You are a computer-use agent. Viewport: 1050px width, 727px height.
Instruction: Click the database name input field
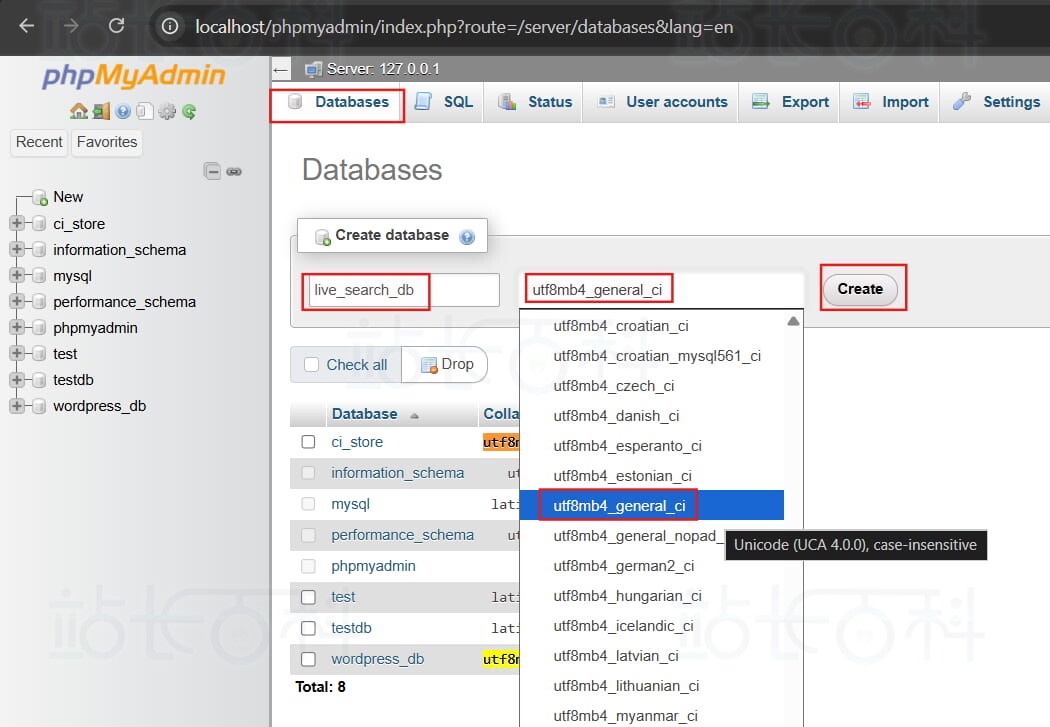pyautogui.click(x=404, y=290)
